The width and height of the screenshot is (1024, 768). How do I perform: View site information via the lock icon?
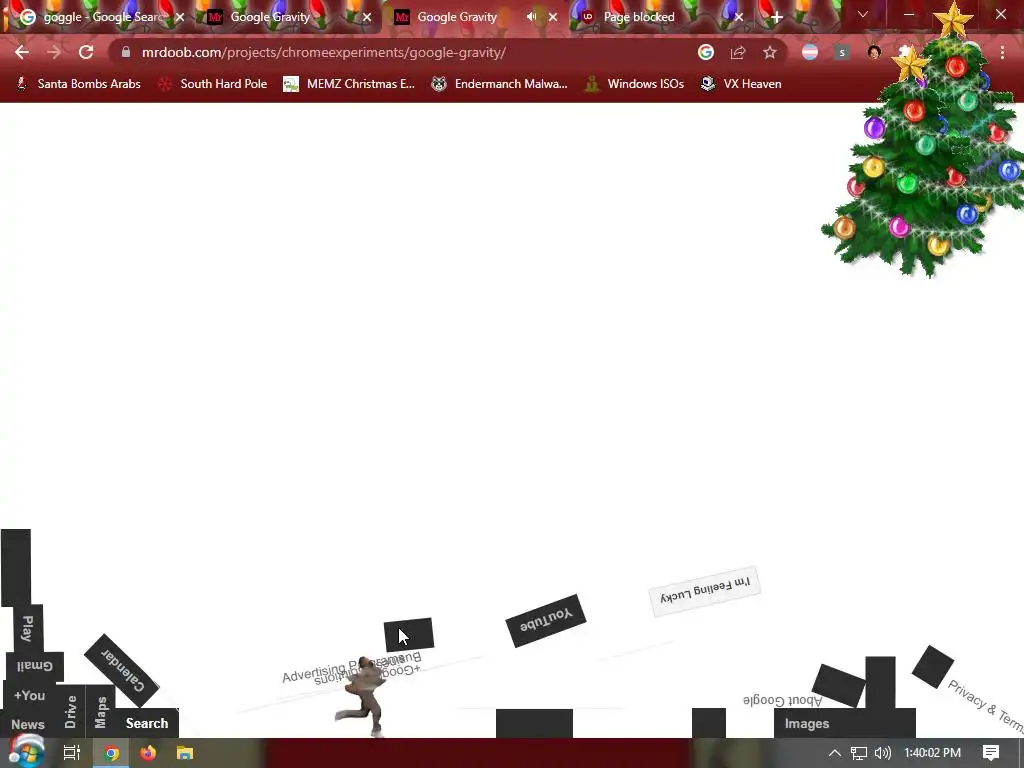[x=126, y=52]
